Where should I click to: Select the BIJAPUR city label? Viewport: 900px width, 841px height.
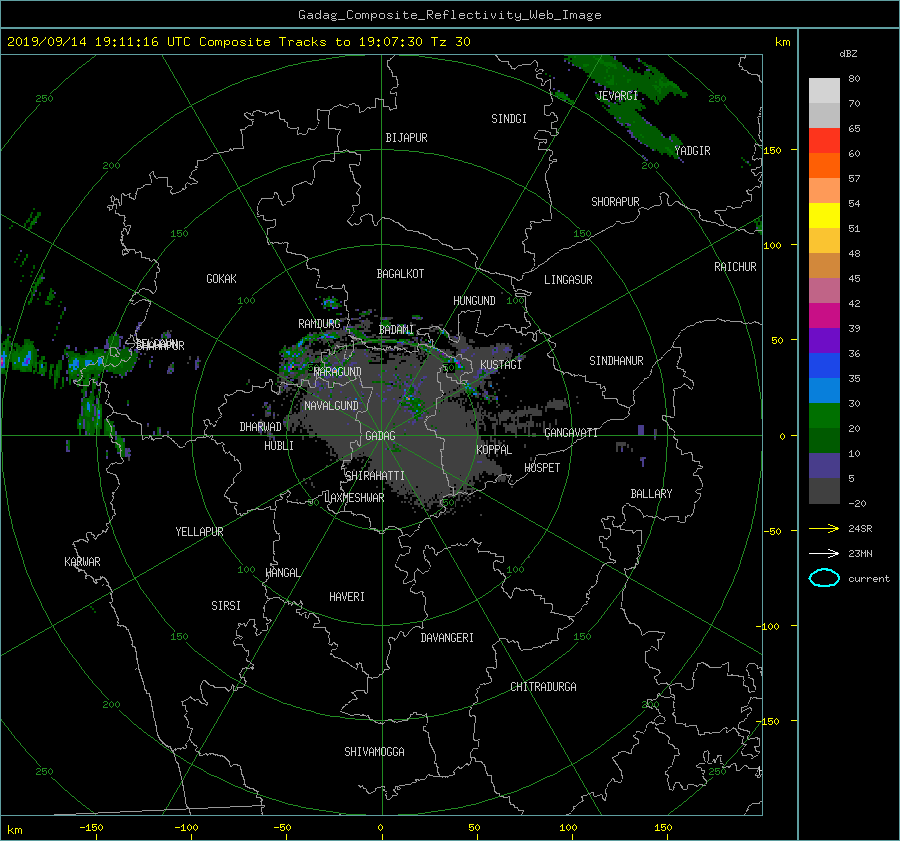click(406, 138)
